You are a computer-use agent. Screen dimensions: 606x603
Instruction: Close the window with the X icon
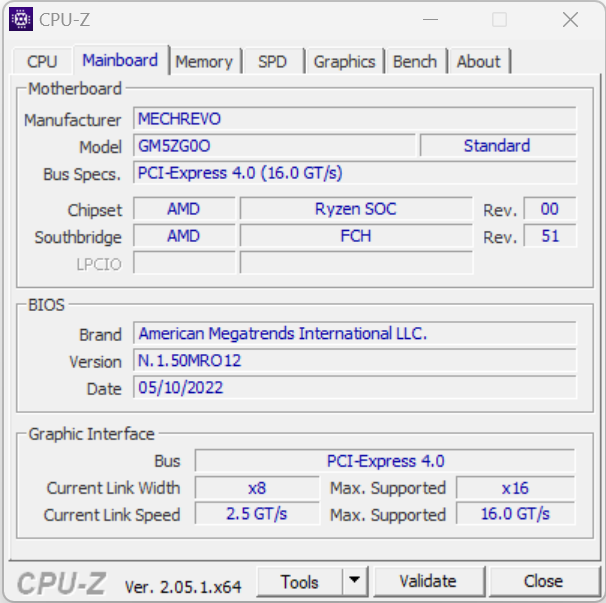coord(570,19)
